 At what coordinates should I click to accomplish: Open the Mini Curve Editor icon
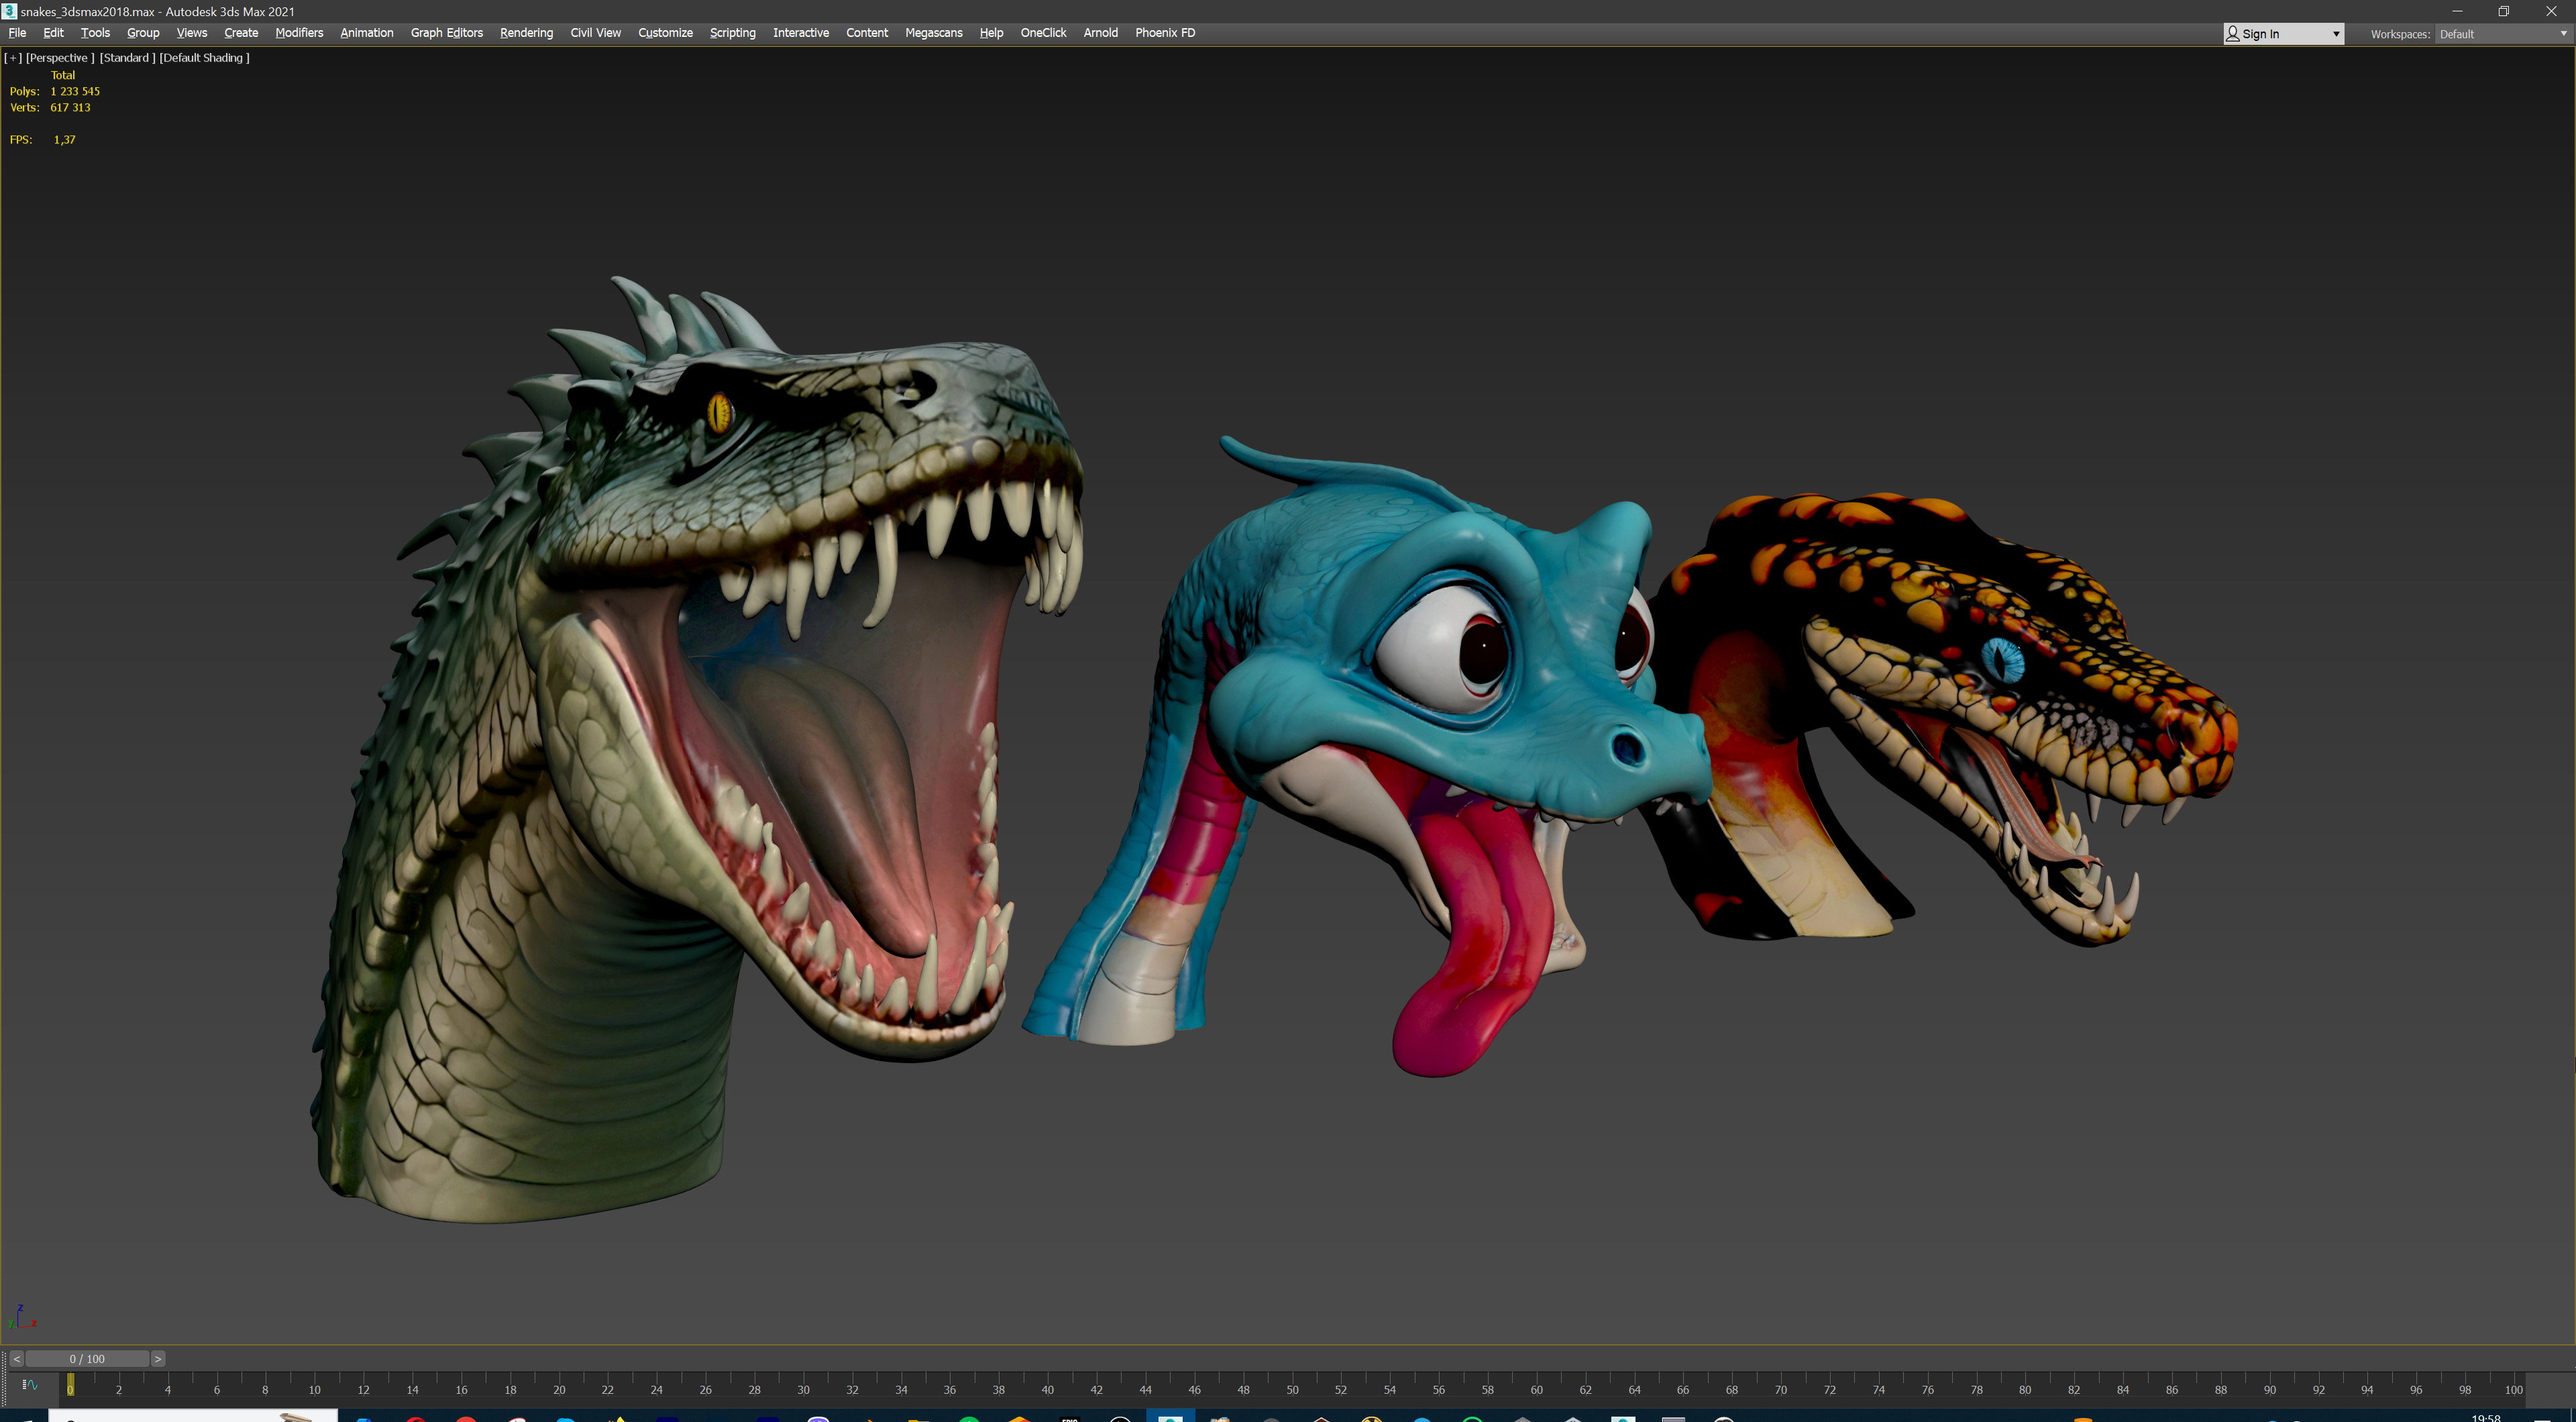click(x=30, y=1385)
